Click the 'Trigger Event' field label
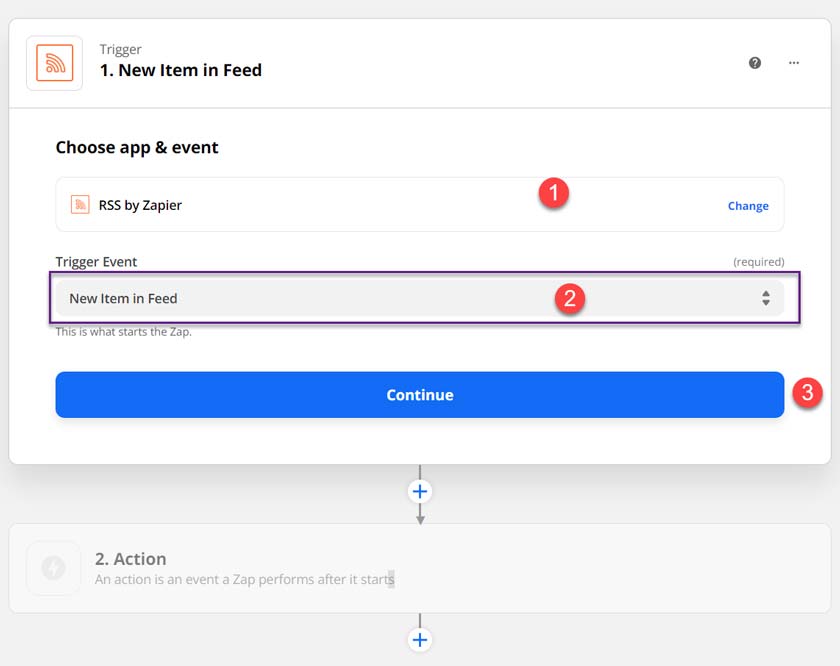This screenshot has width=840, height=666. pyautogui.click(x=96, y=261)
